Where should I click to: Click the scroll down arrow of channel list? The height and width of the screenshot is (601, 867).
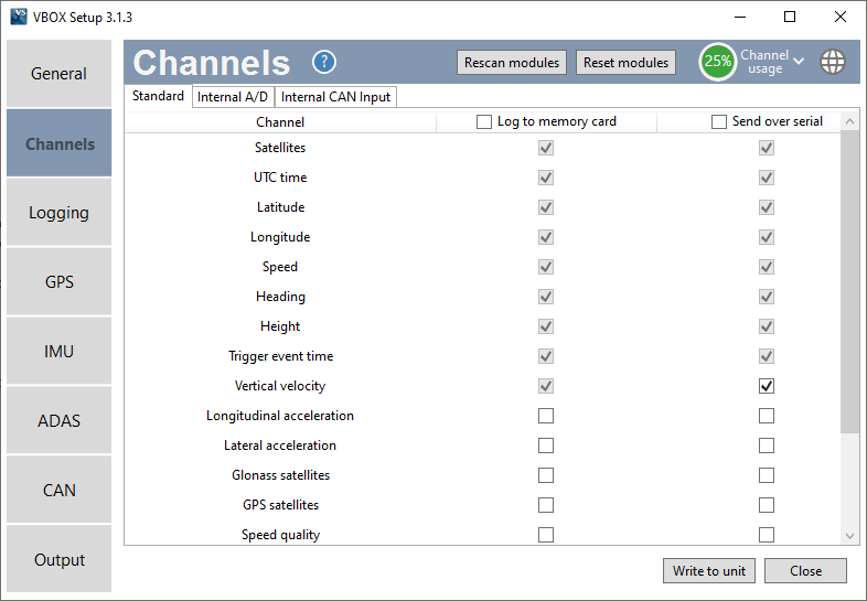tap(849, 535)
